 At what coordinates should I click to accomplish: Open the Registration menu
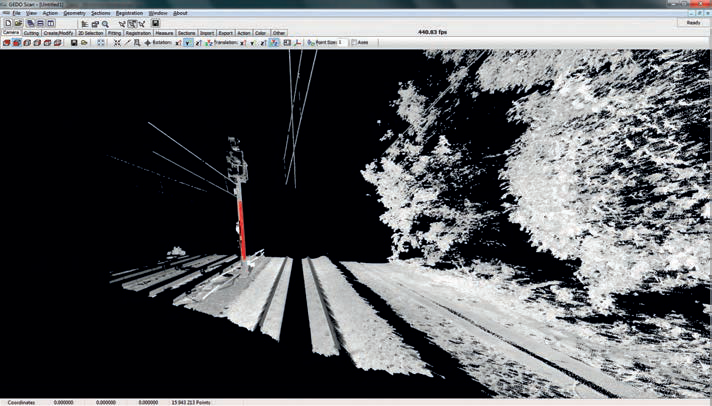[x=129, y=13]
